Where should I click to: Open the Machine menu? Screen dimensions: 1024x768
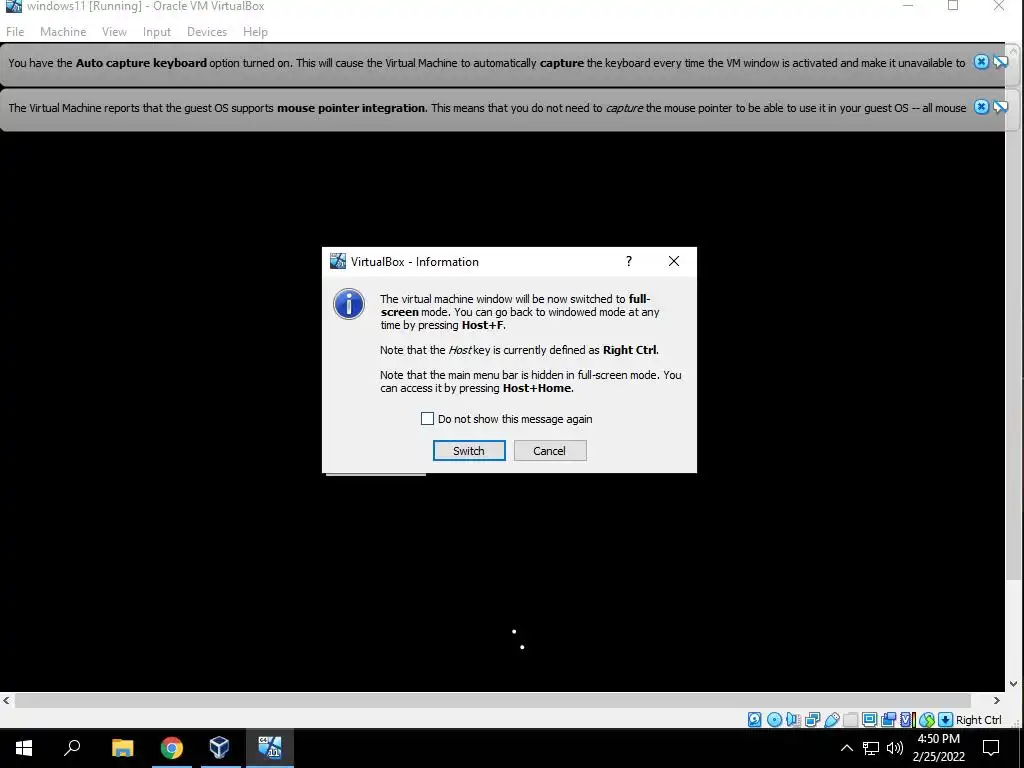(x=63, y=31)
